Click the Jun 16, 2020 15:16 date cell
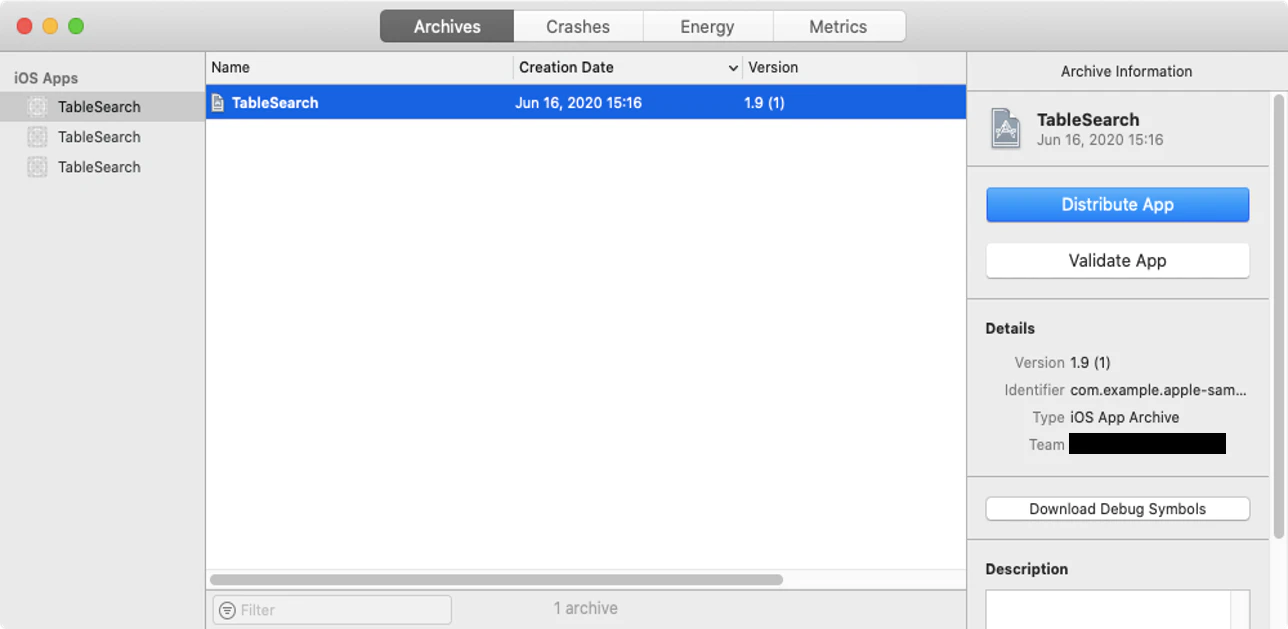This screenshot has width=1288, height=629. 578,102
